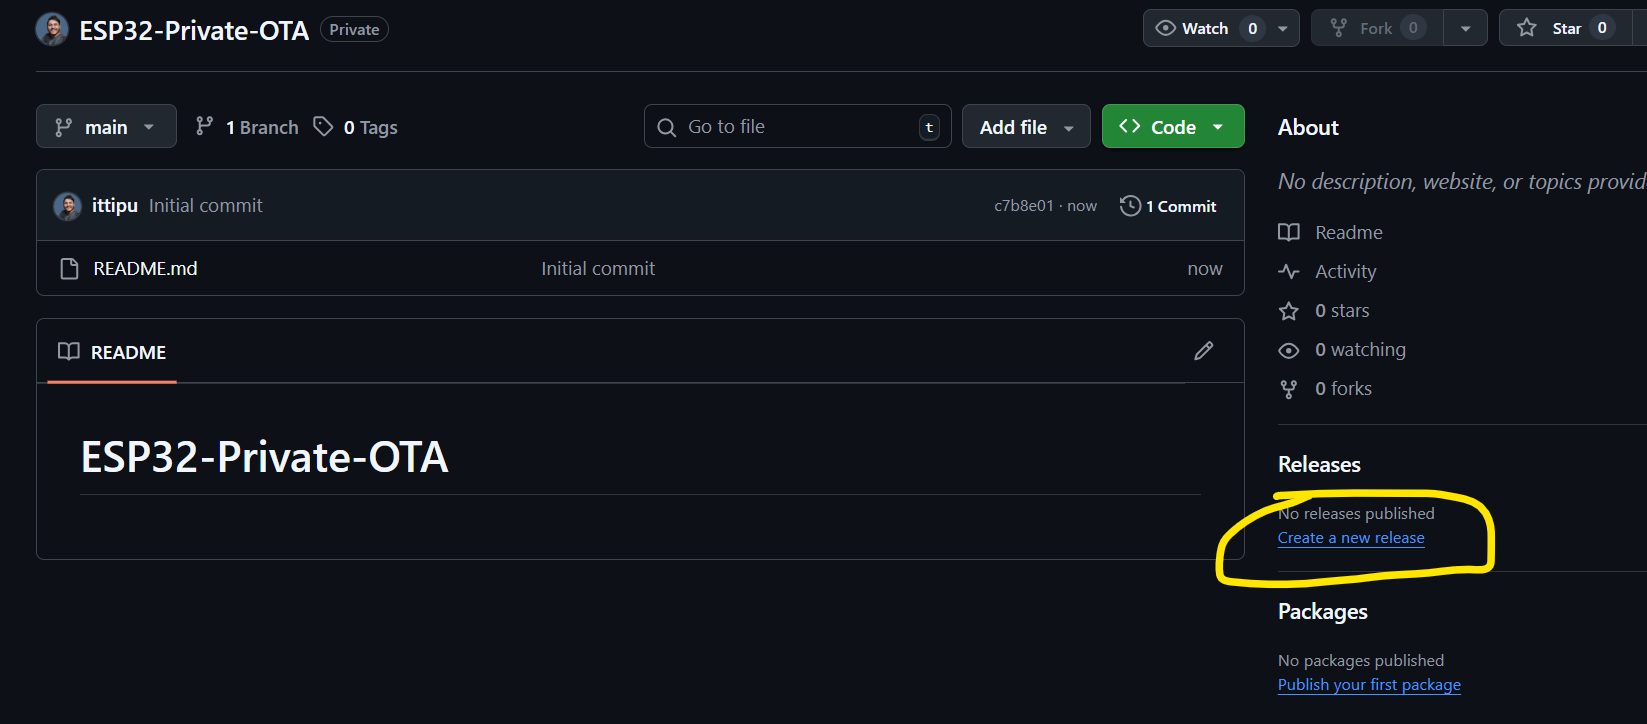Viewport: 1647px width, 724px height.
Task: Open commit c7b8e01 hash link
Action: 1023,206
